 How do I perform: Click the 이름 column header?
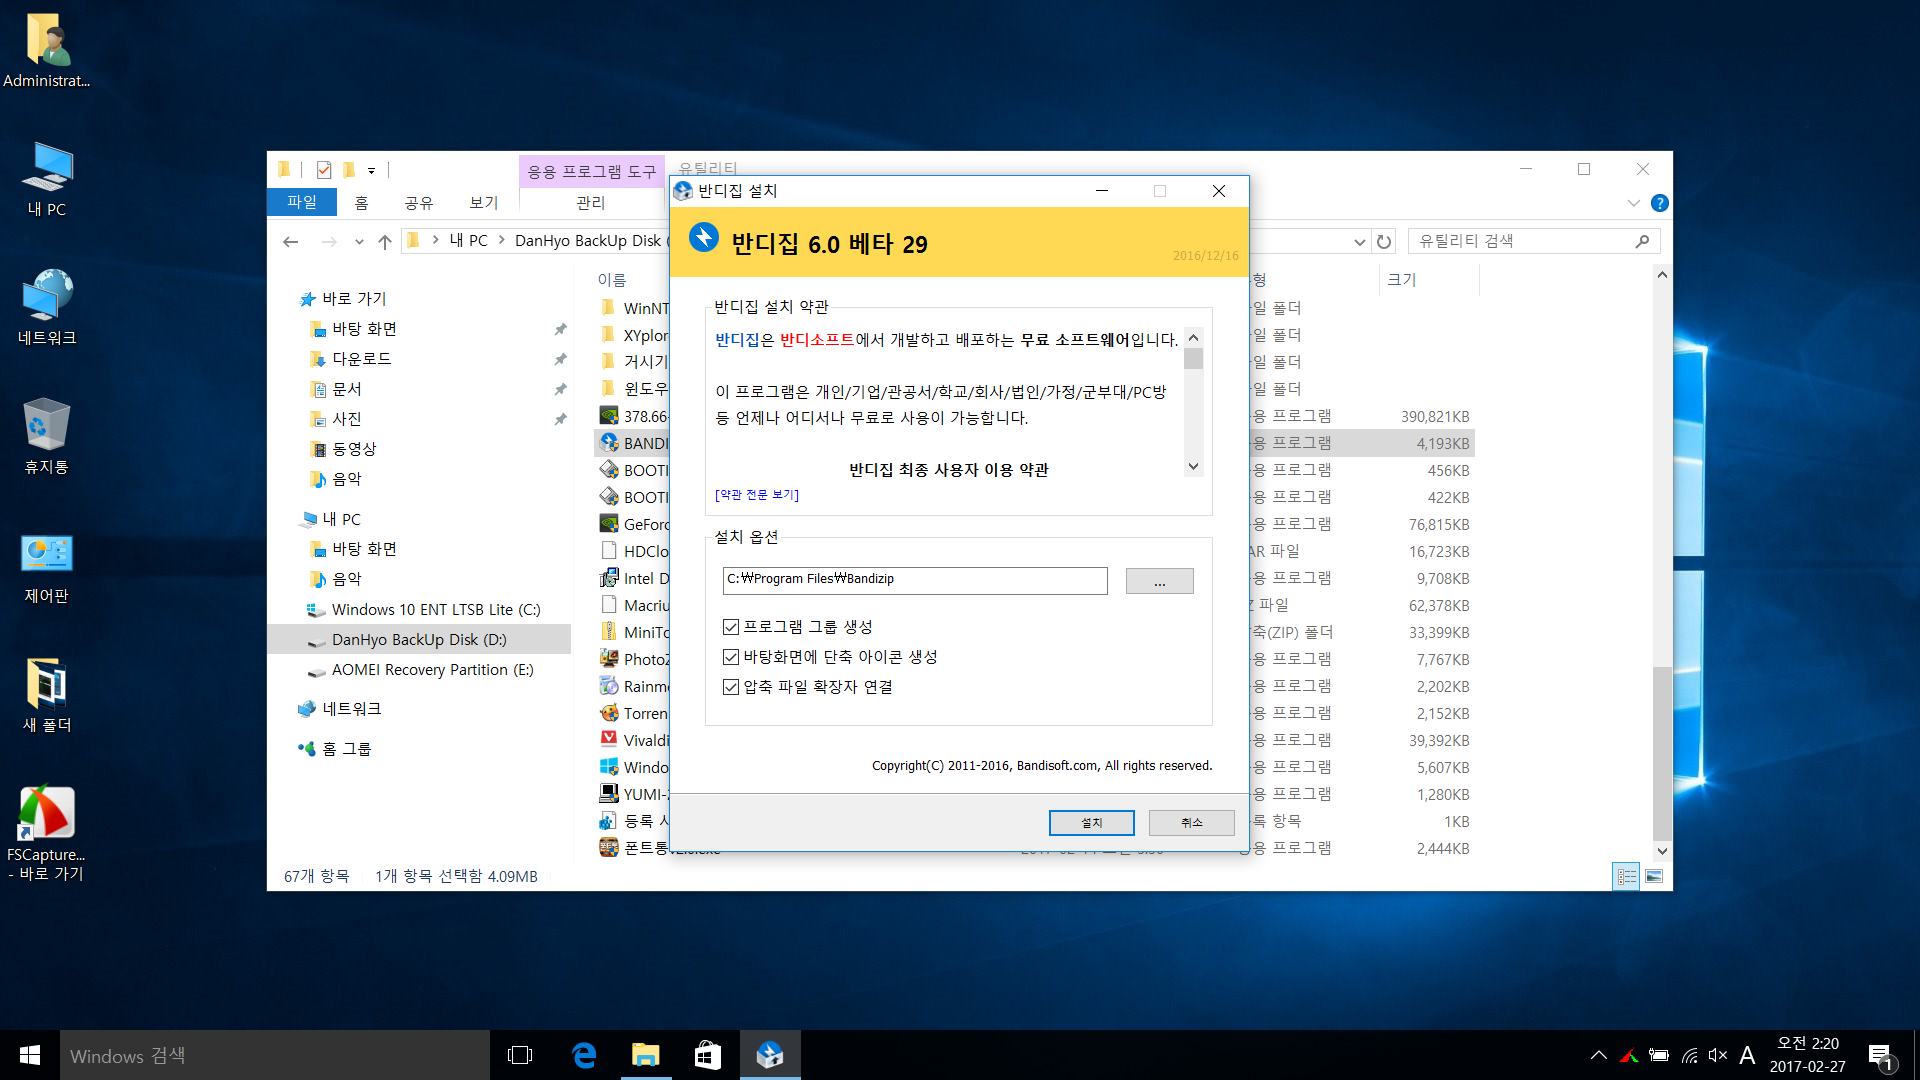[612, 280]
